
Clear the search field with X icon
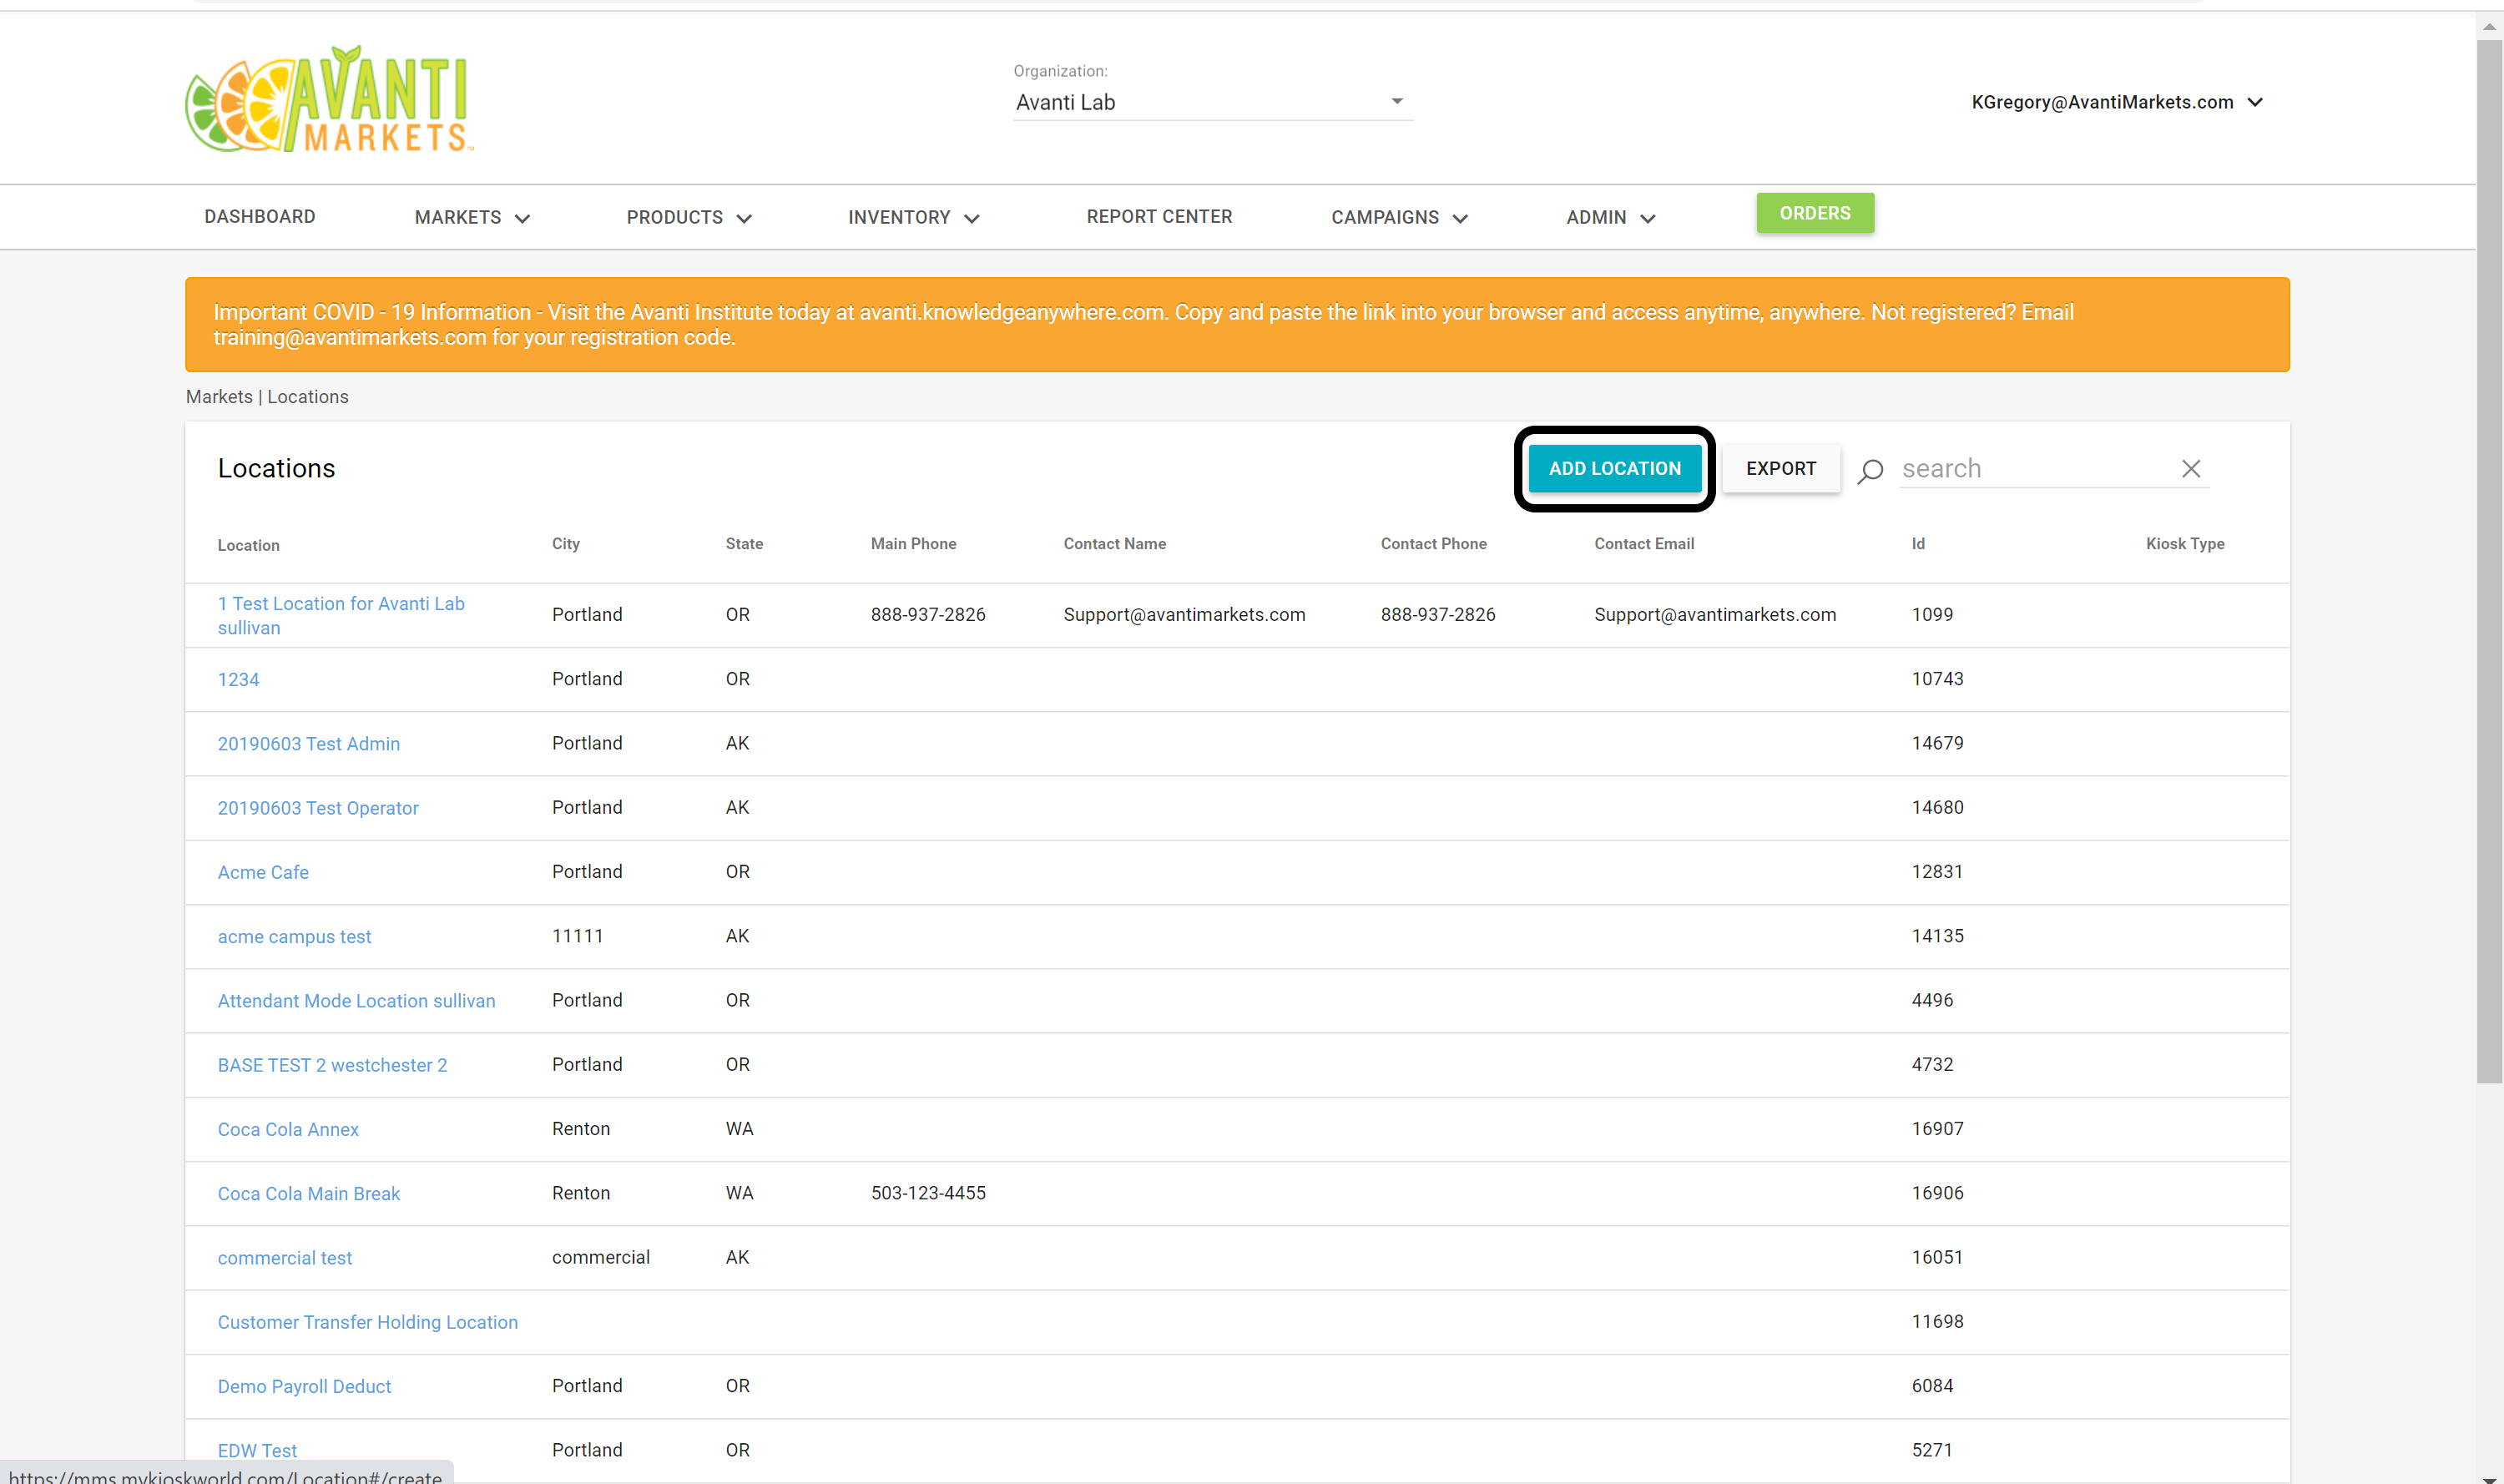click(2190, 469)
